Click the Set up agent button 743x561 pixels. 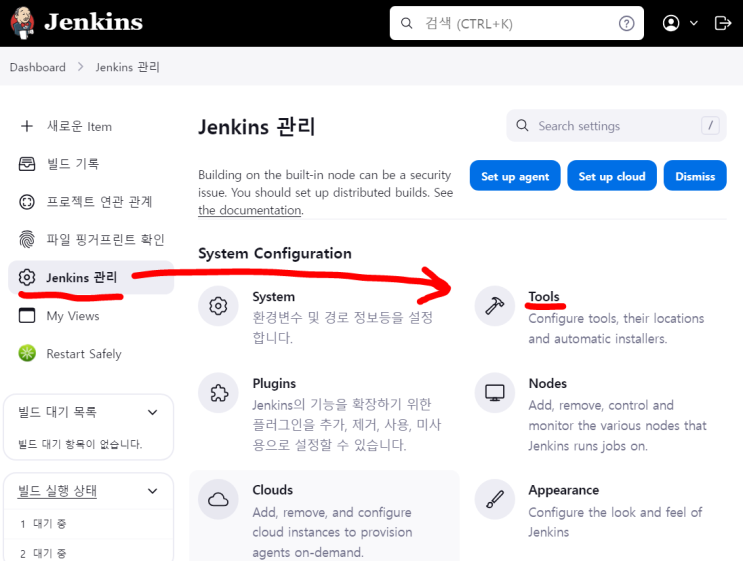click(515, 176)
